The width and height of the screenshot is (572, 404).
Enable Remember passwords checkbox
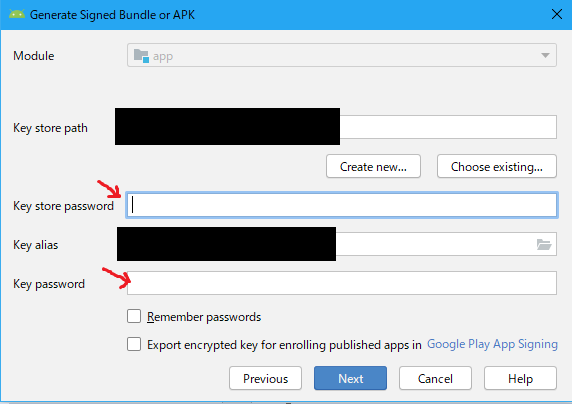[x=134, y=316]
